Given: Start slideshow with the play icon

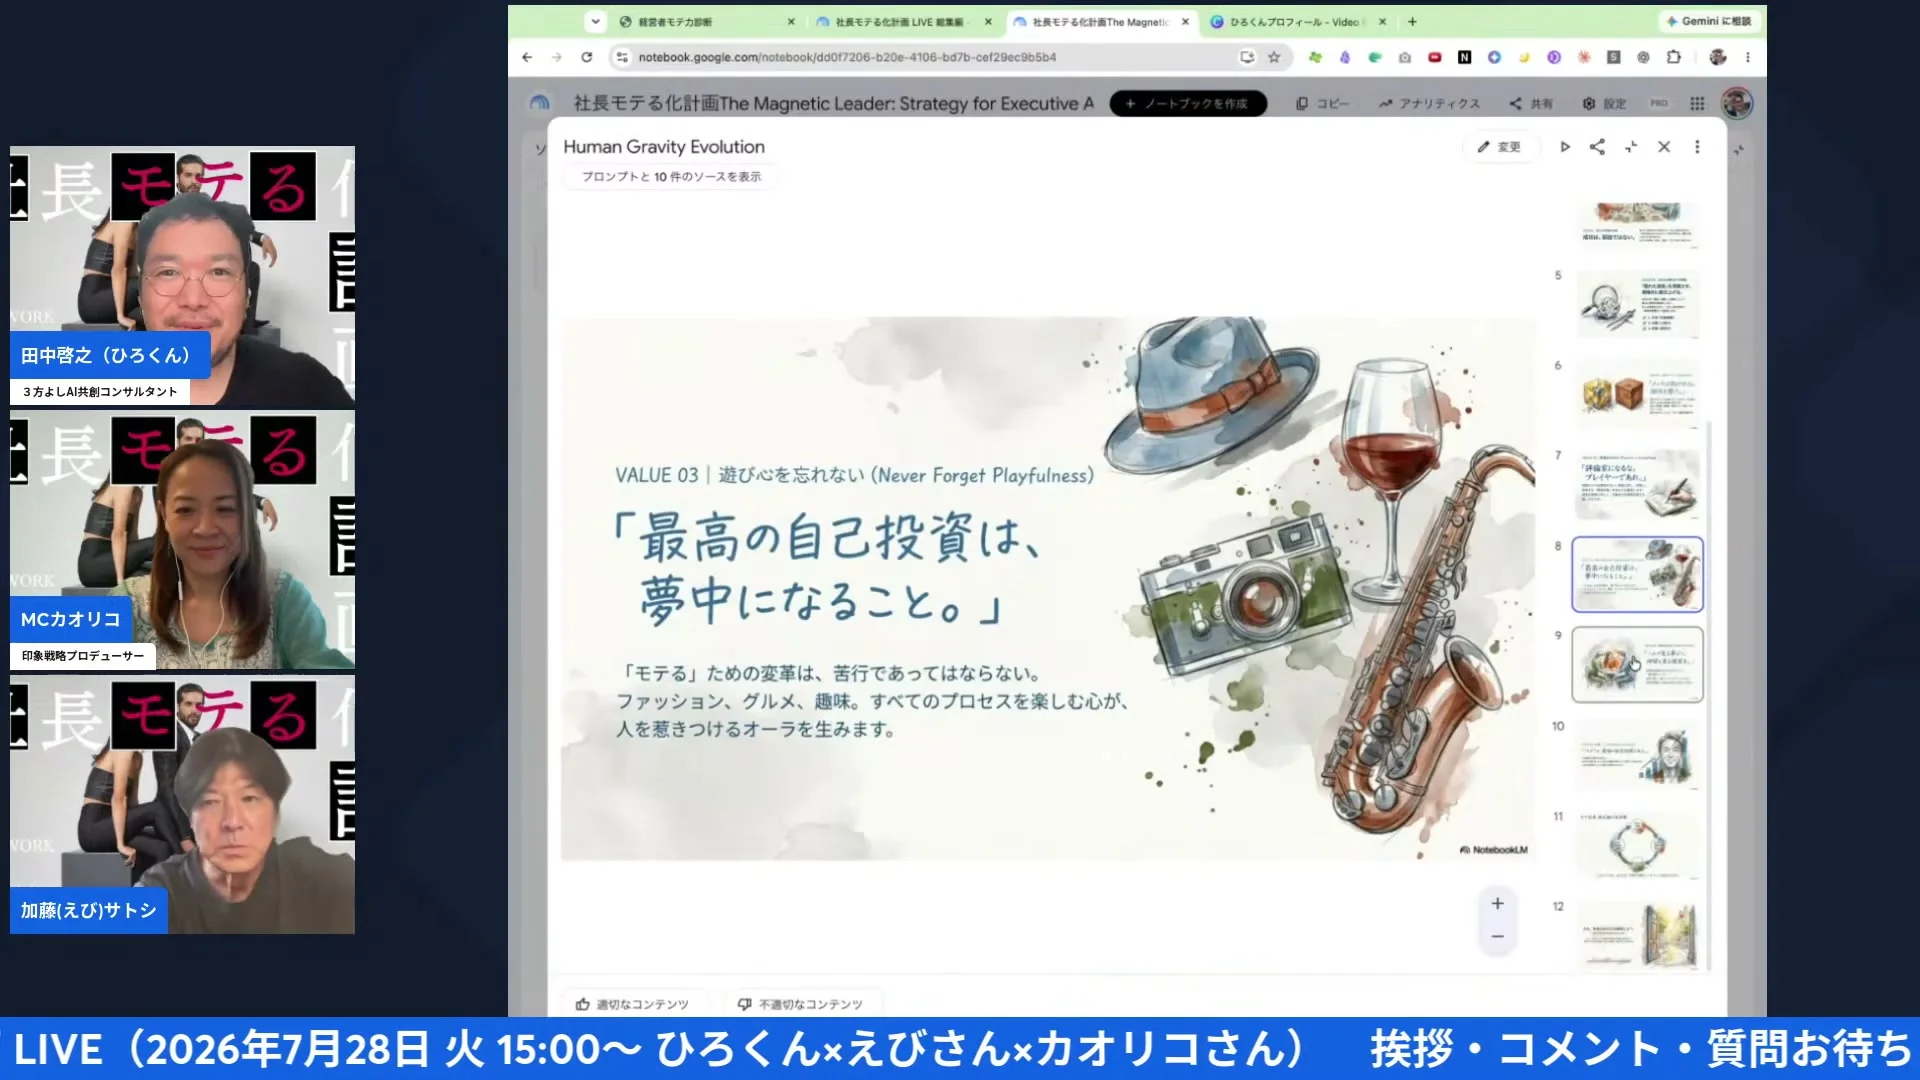Looking at the screenshot, I should [x=1565, y=147].
